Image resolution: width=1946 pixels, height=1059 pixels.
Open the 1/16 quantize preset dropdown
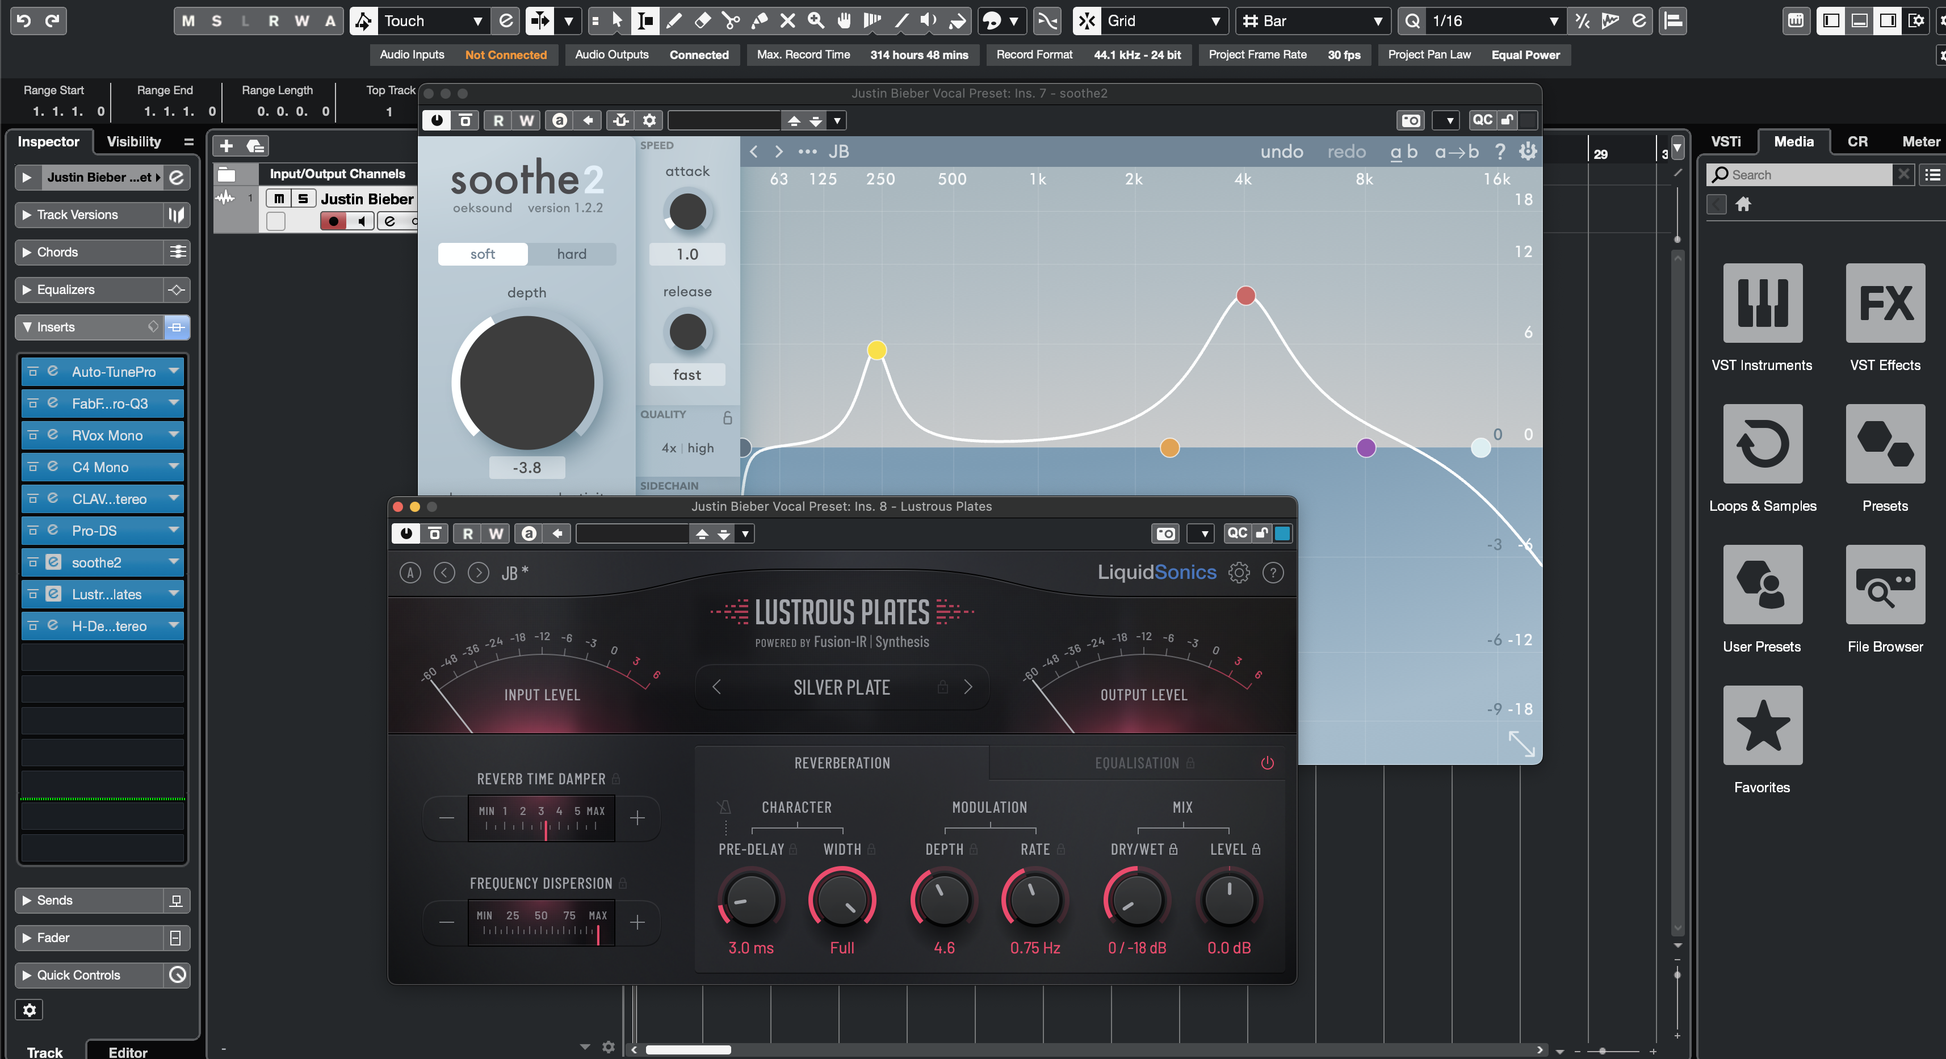[1552, 21]
